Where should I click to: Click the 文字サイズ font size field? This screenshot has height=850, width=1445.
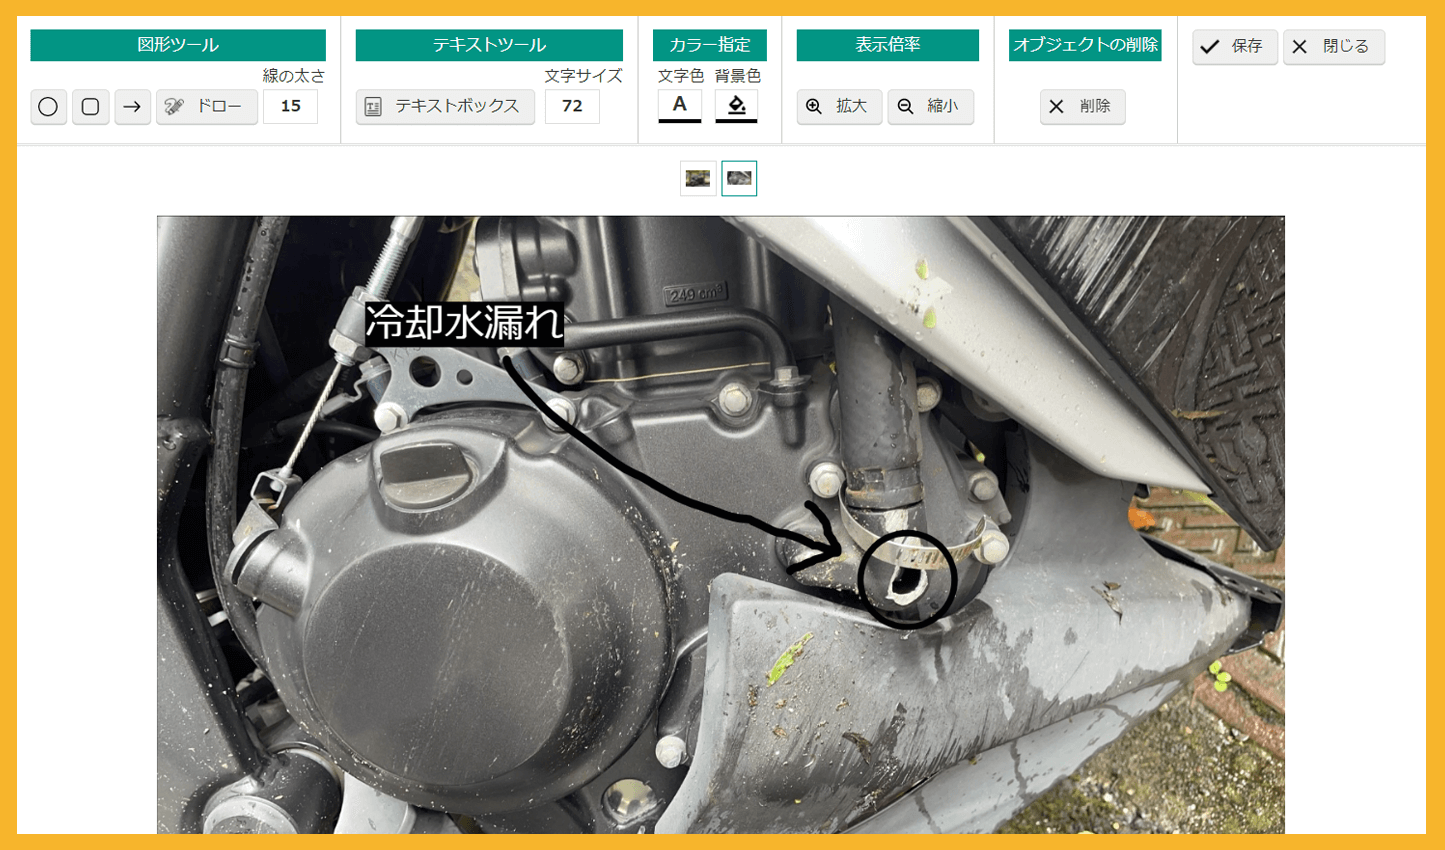click(572, 106)
